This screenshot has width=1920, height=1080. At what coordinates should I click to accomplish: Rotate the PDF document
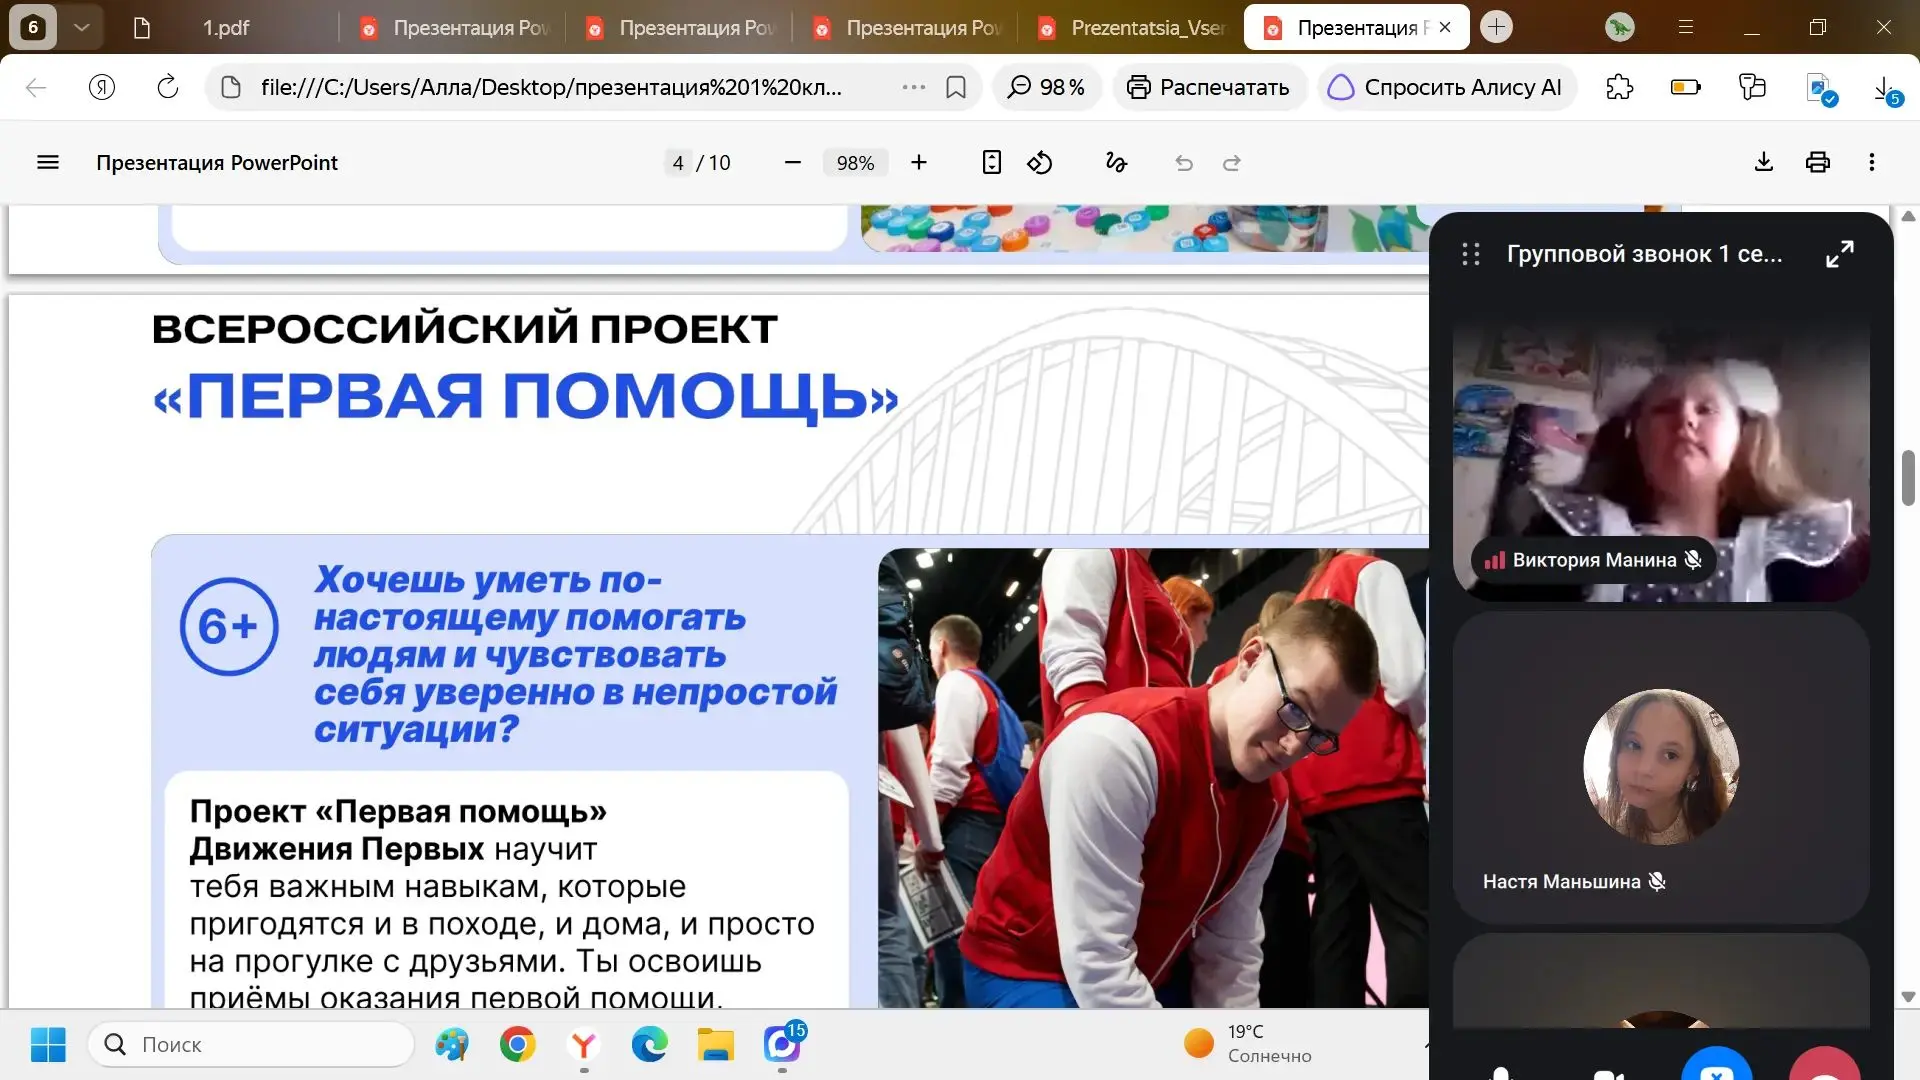click(1040, 163)
